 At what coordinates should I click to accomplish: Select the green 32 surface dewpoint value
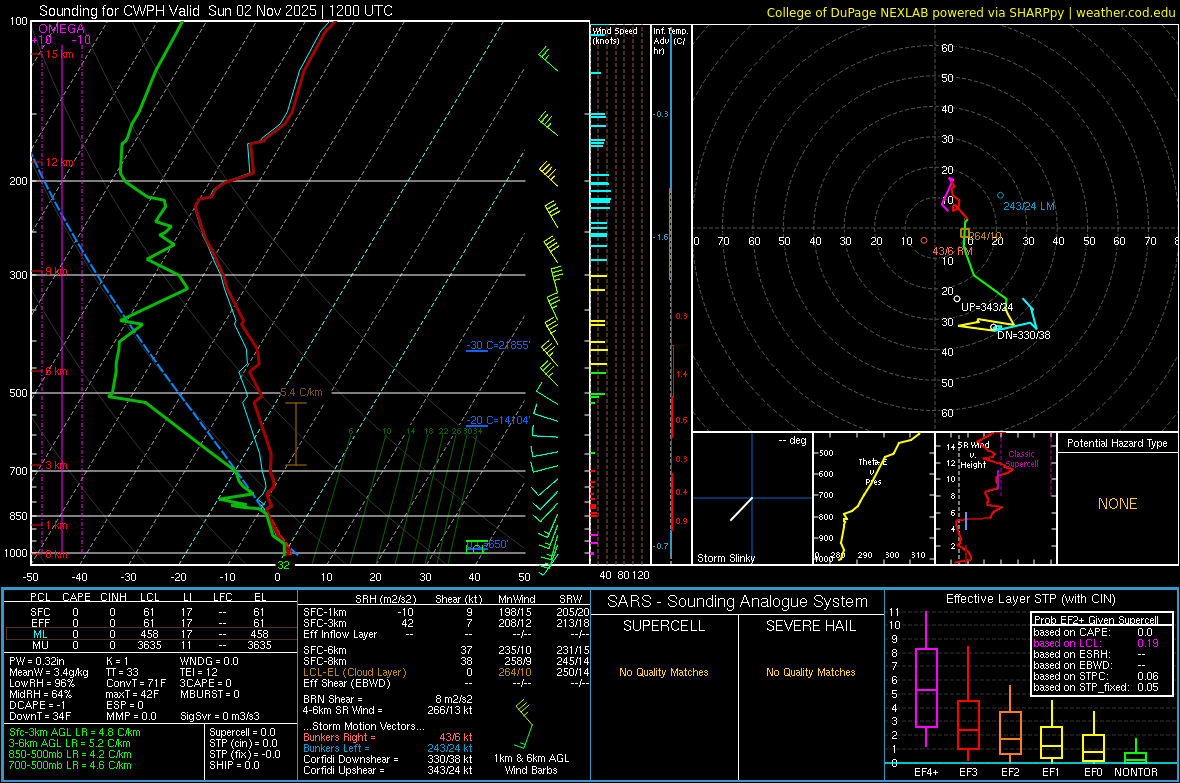[x=283, y=565]
